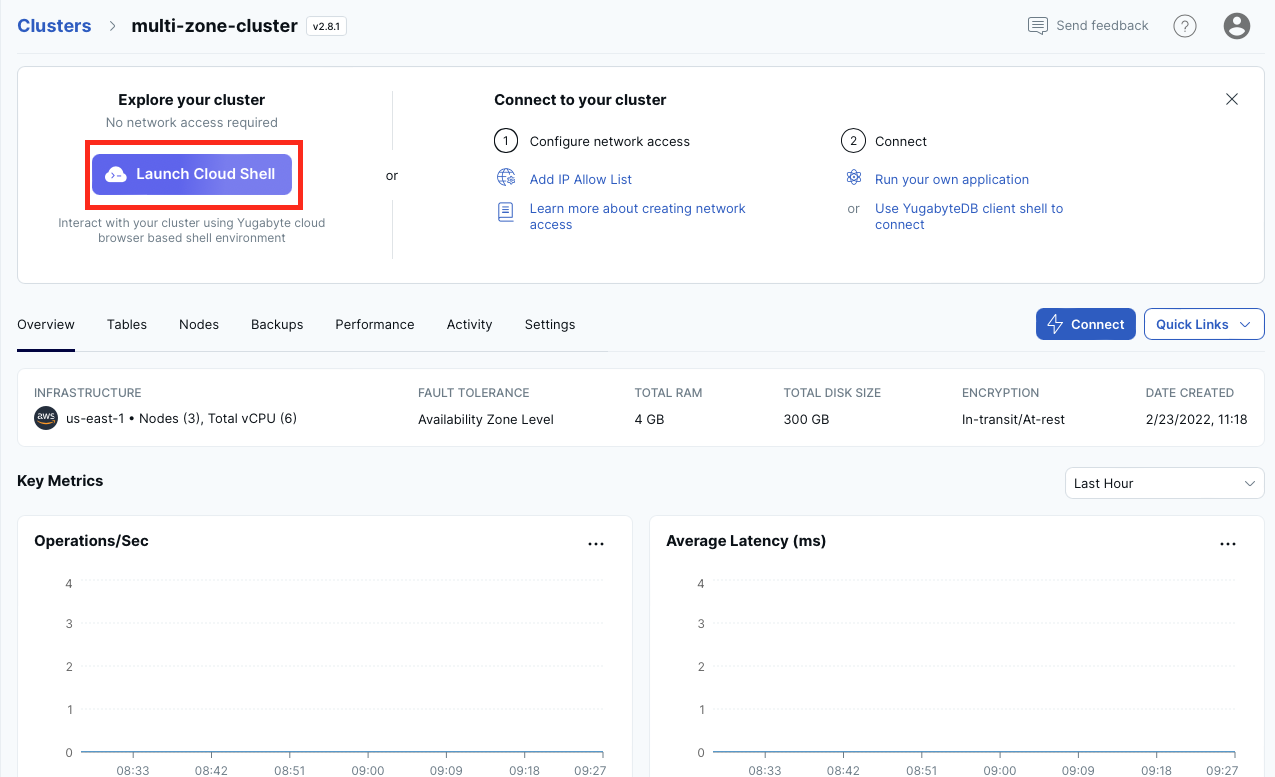Click the Send feedback chat icon

coord(1037,25)
